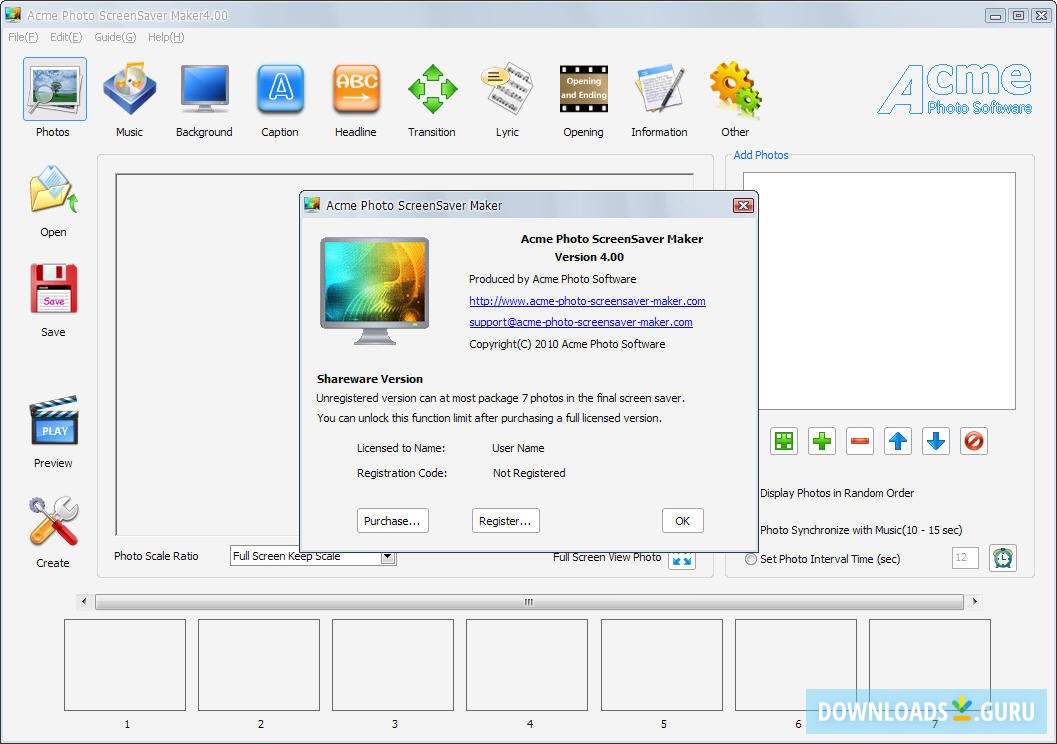Screen dimensions: 1057x744
Task: Add a photo with green plus icon
Action: click(822, 441)
